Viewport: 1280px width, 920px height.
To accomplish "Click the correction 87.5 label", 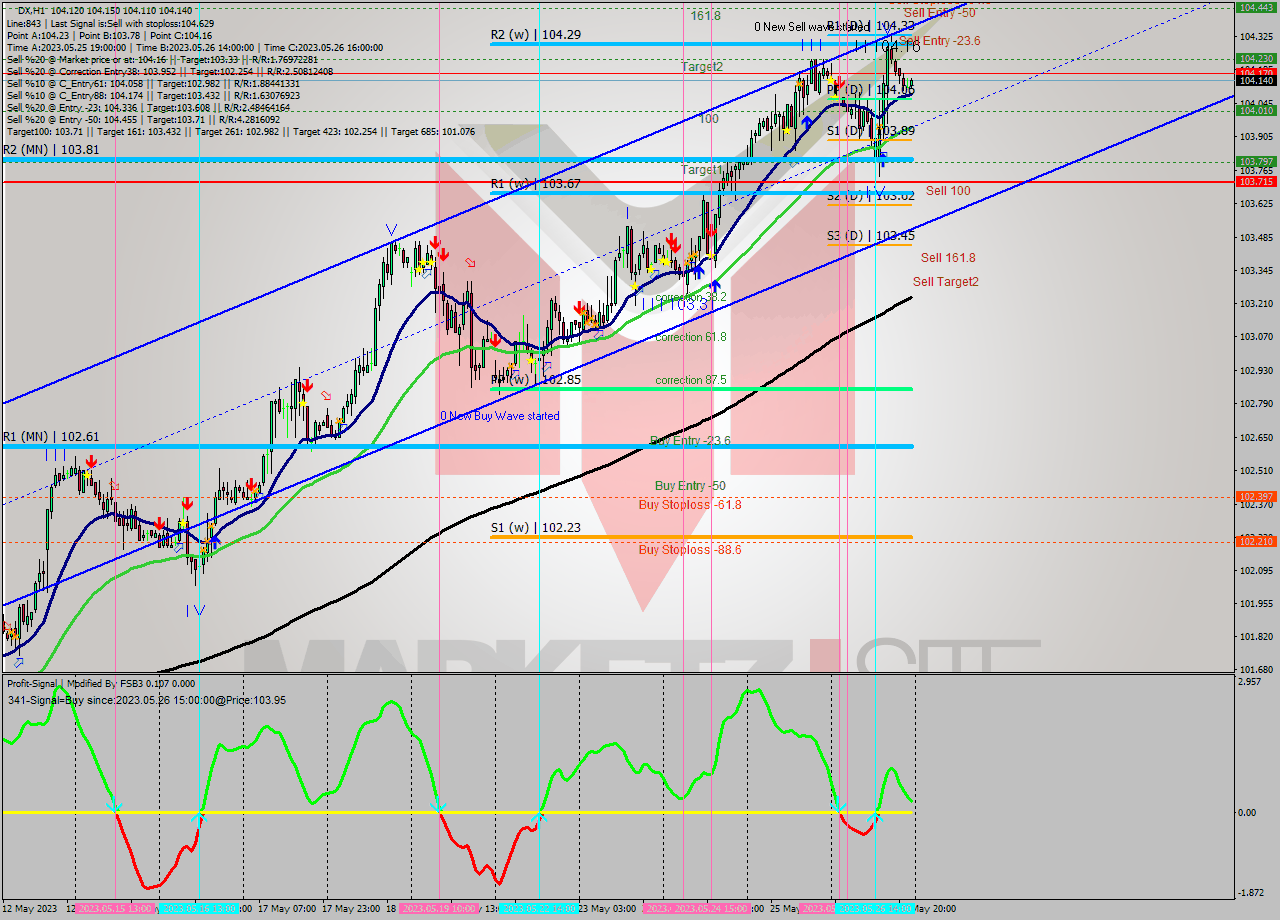I will pyautogui.click(x=691, y=380).
